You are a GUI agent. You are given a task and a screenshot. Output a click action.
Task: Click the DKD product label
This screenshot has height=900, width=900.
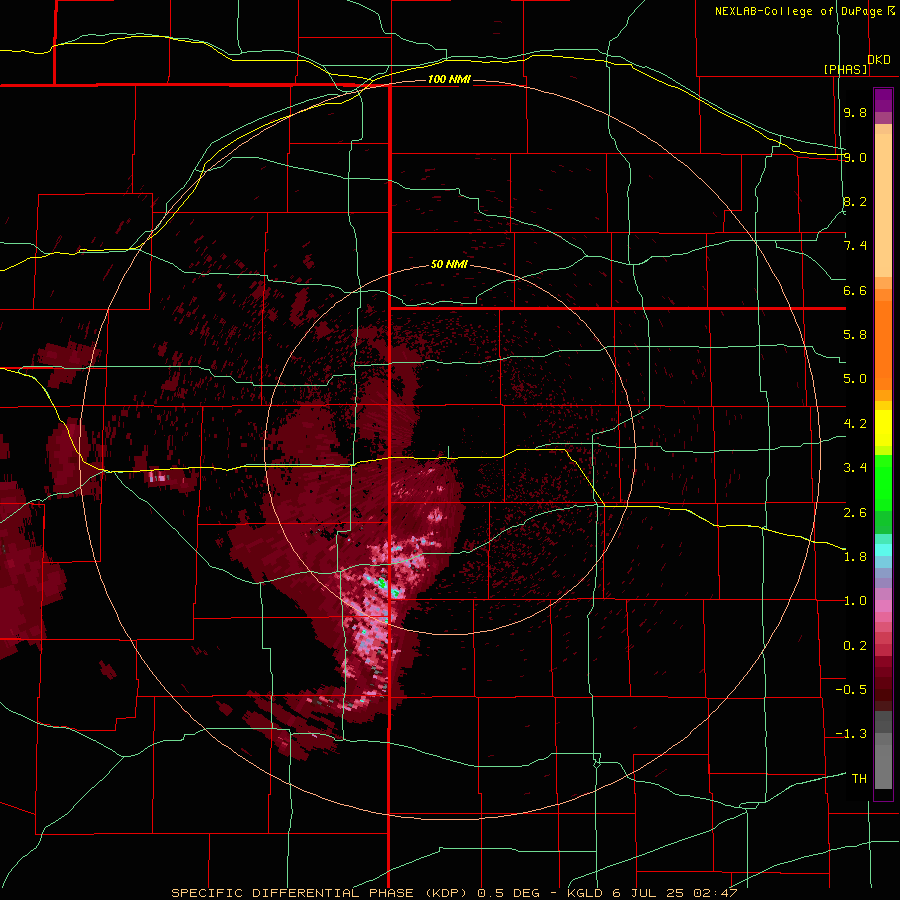pos(879,60)
